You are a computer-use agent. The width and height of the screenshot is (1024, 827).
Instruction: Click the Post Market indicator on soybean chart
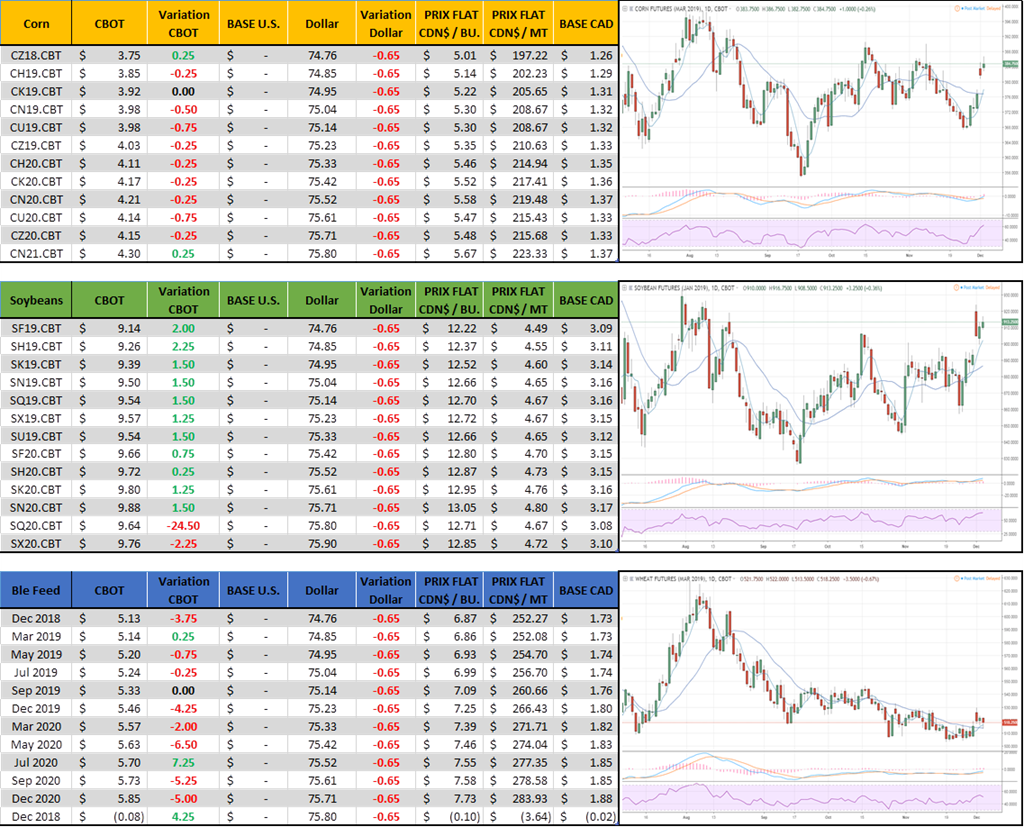pos(971,288)
